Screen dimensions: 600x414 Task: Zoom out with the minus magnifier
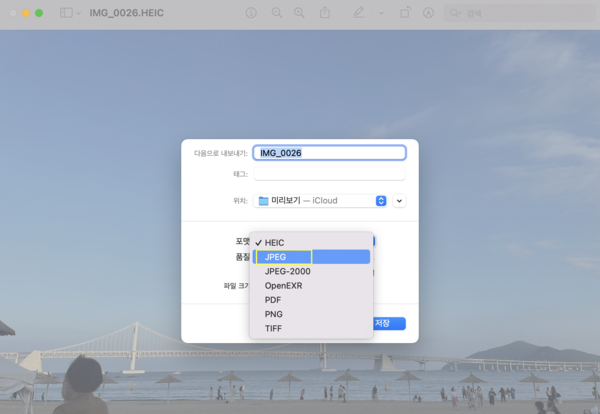(277, 13)
